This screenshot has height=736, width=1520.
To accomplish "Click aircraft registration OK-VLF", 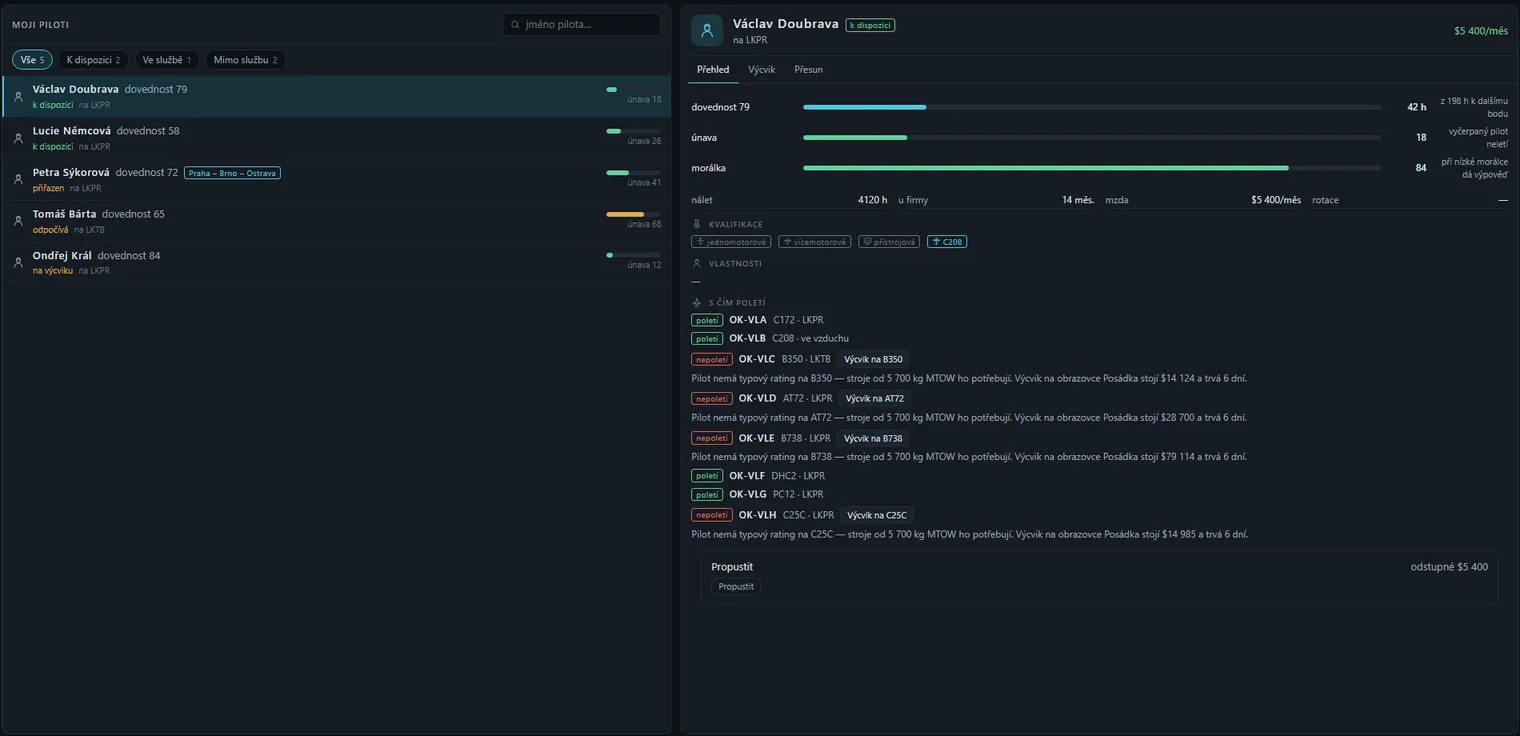I will click(x=747, y=476).
